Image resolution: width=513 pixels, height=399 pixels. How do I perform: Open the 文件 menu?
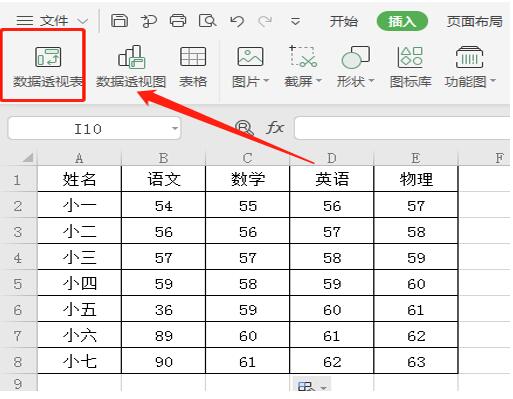(53, 21)
